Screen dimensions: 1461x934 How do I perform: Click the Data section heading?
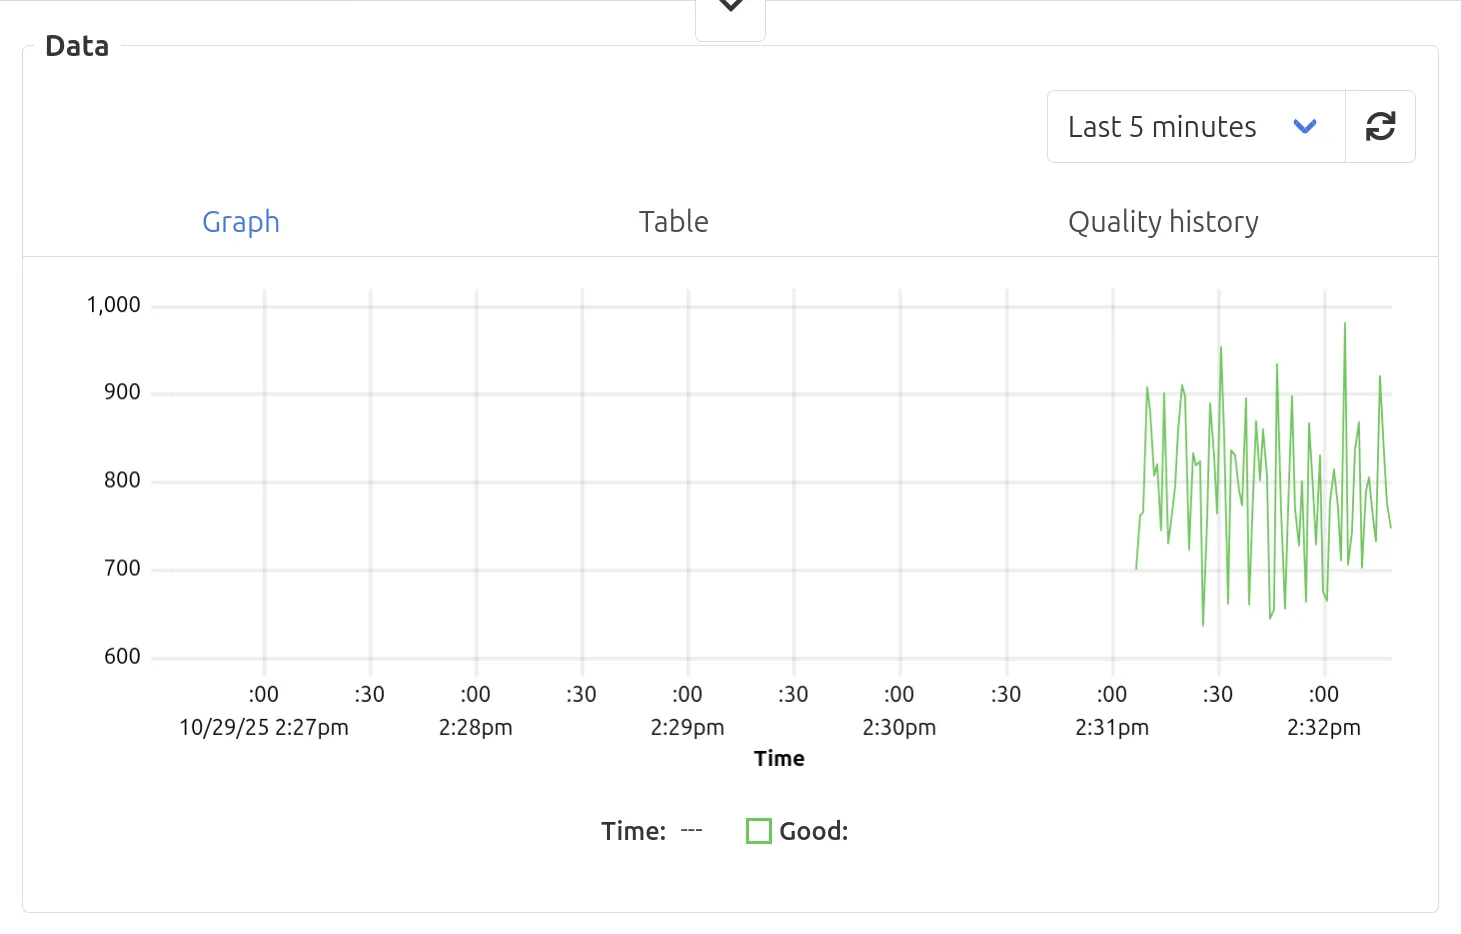(x=77, y=46)
